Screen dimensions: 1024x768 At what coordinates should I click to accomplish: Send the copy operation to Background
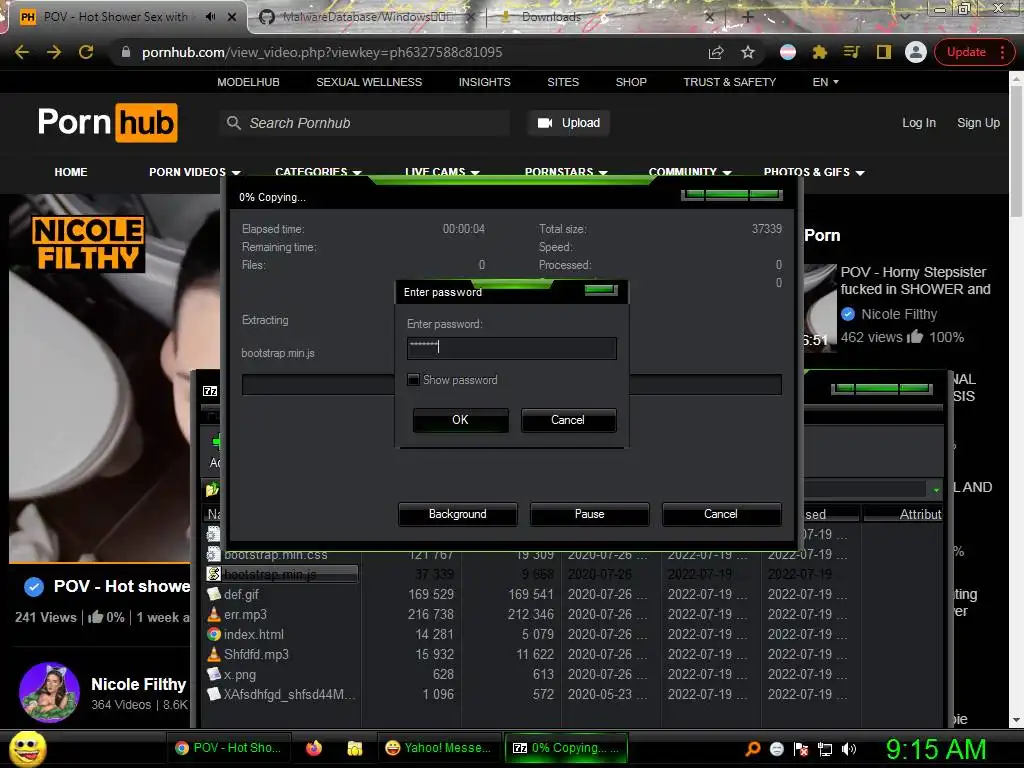point(458,514)
